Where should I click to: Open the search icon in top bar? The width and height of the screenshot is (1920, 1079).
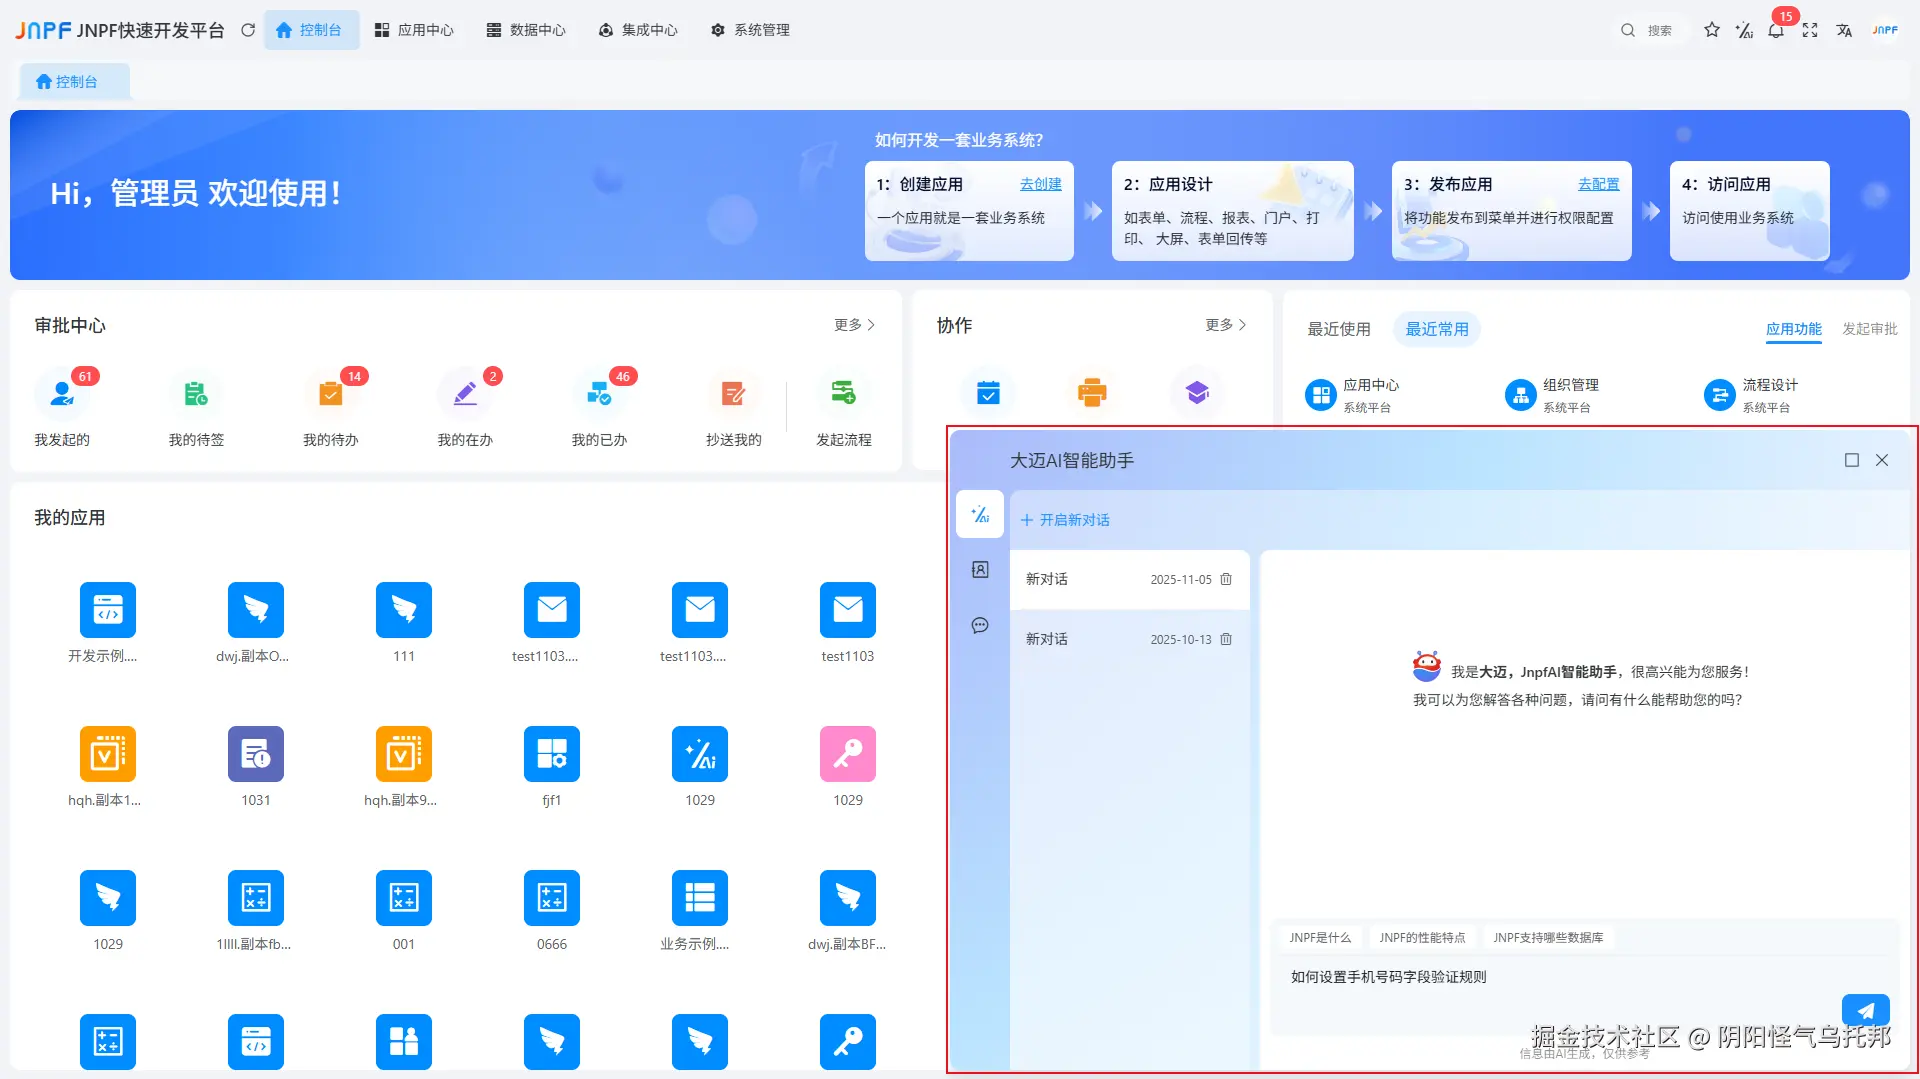[x=1628, y=30]
